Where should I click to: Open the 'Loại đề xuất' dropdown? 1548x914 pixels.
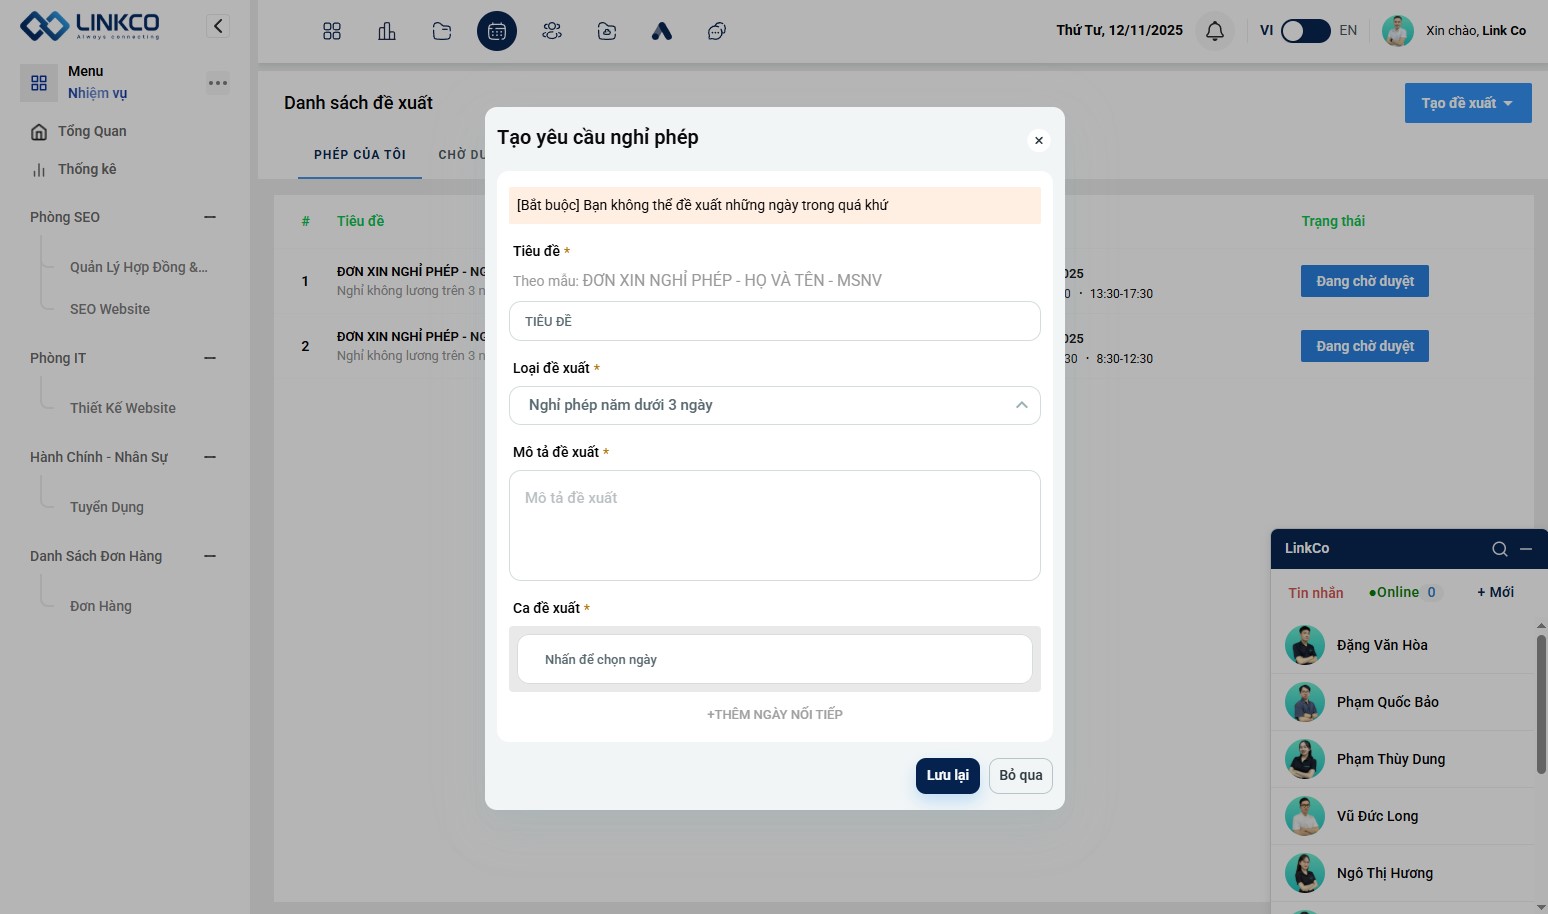coord(774,405)
